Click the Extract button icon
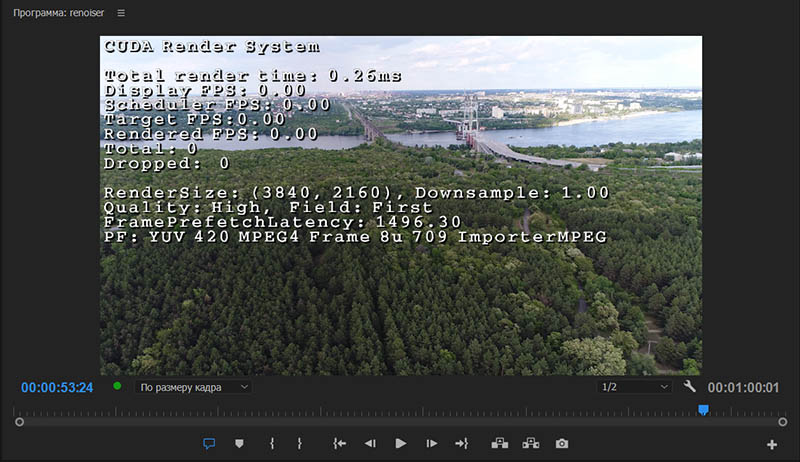This screenshot has width=800, height=462. click(x=531, y=443)
